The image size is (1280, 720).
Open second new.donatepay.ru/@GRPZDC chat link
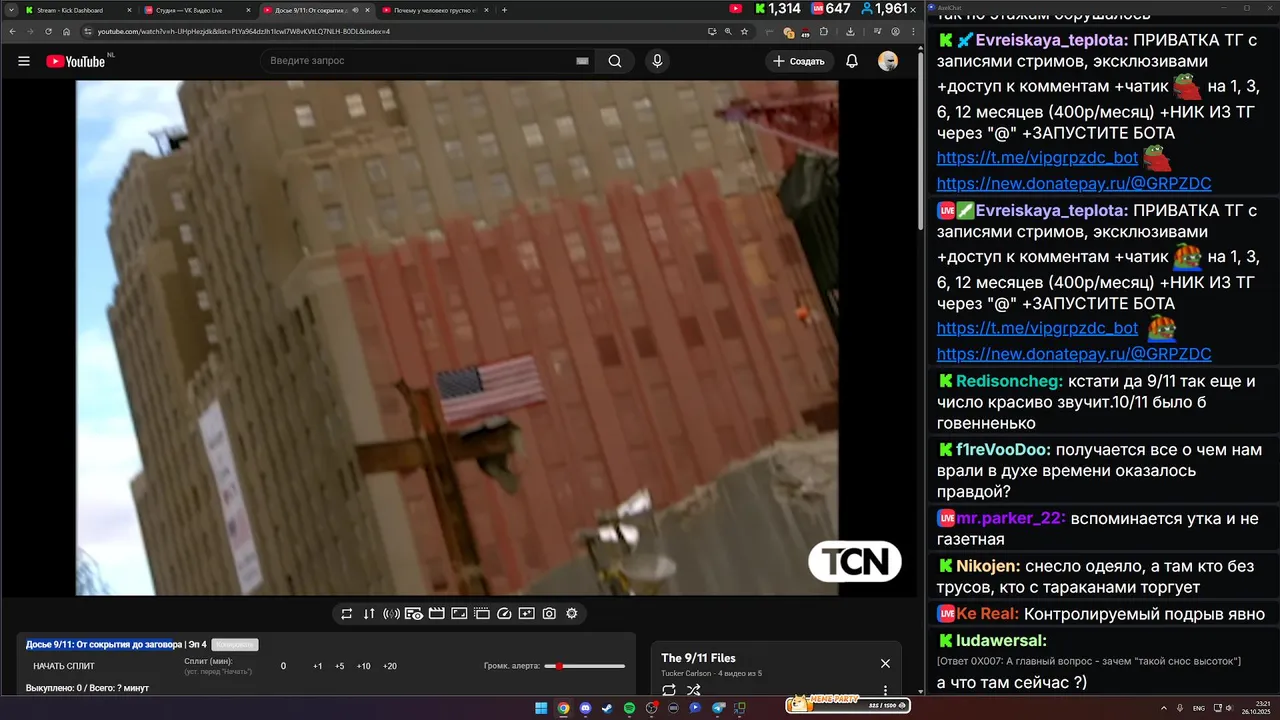tap(1074, 354)
